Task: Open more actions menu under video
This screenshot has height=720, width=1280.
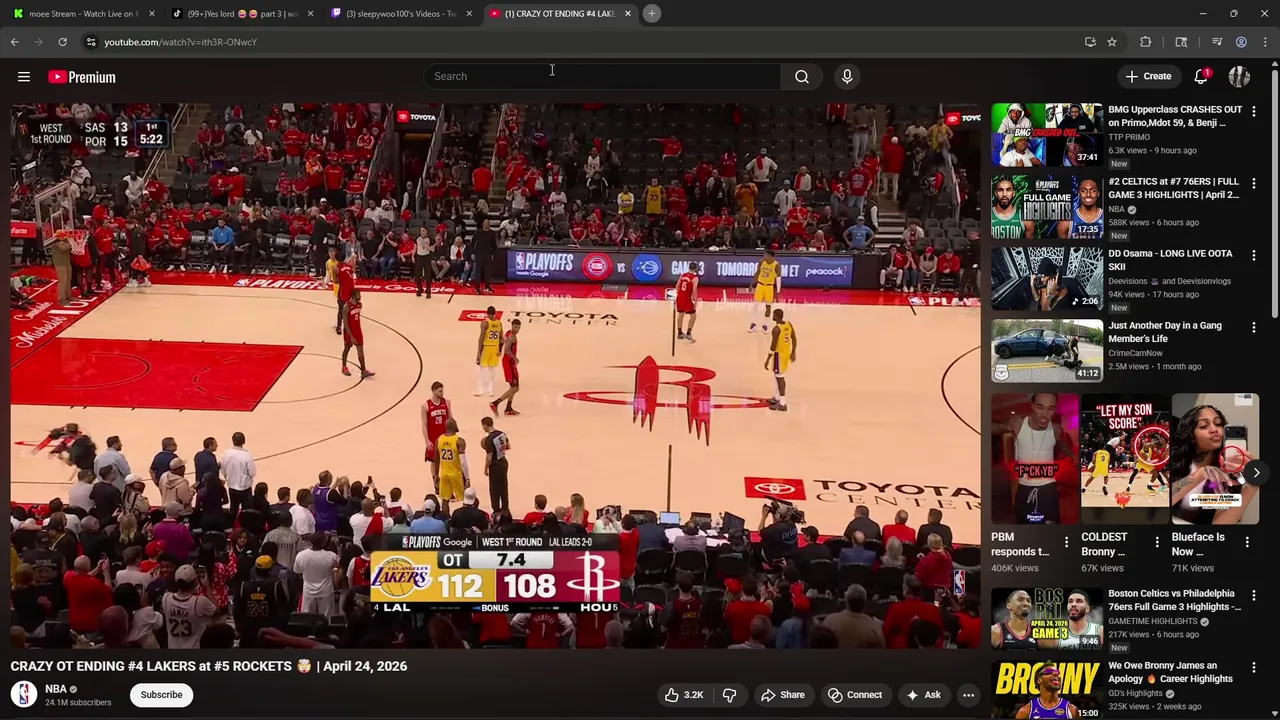Action: 968,695
